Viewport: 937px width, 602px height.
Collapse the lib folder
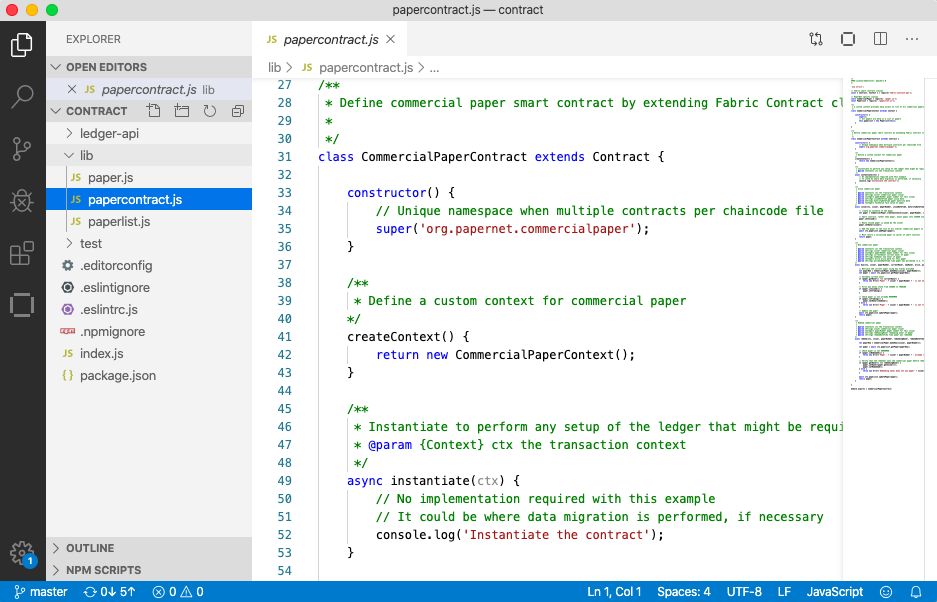(x=149, y=155)
